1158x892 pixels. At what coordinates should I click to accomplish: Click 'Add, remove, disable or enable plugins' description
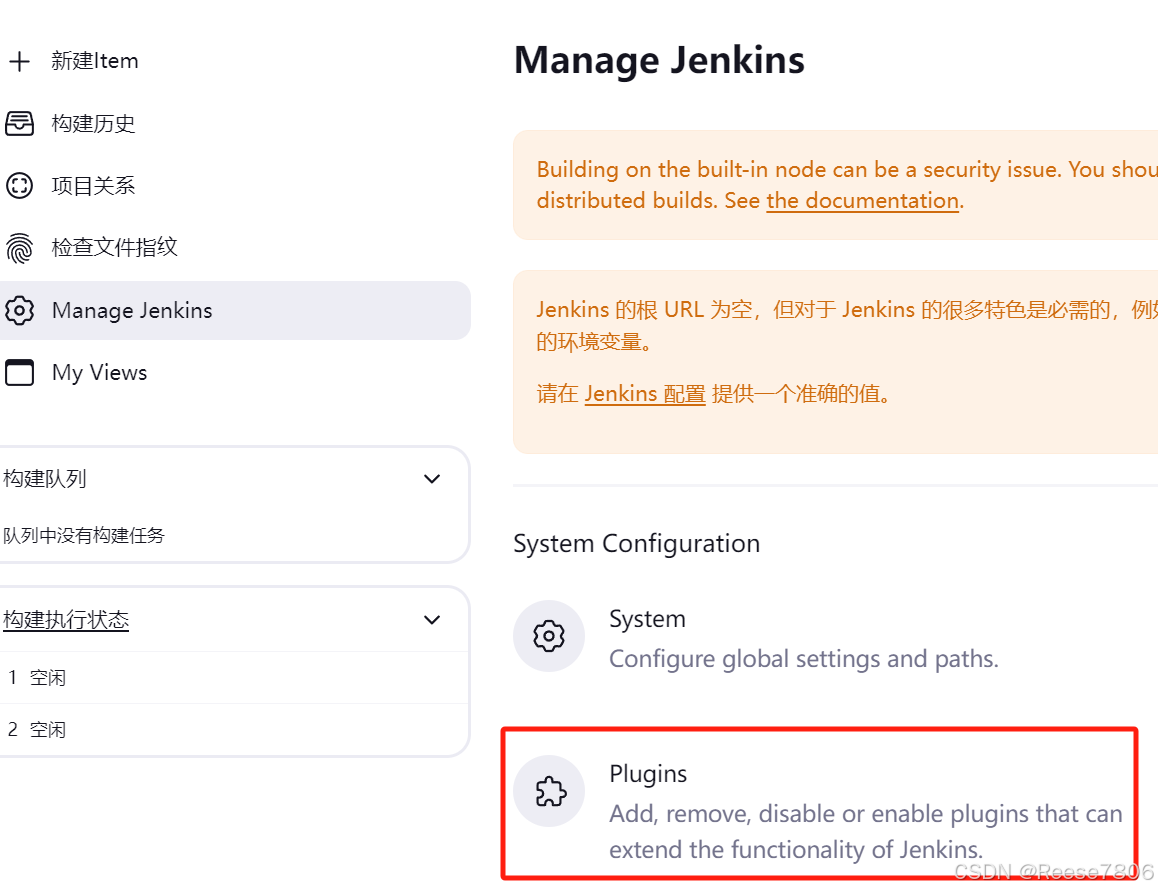[x=866, y=831]
